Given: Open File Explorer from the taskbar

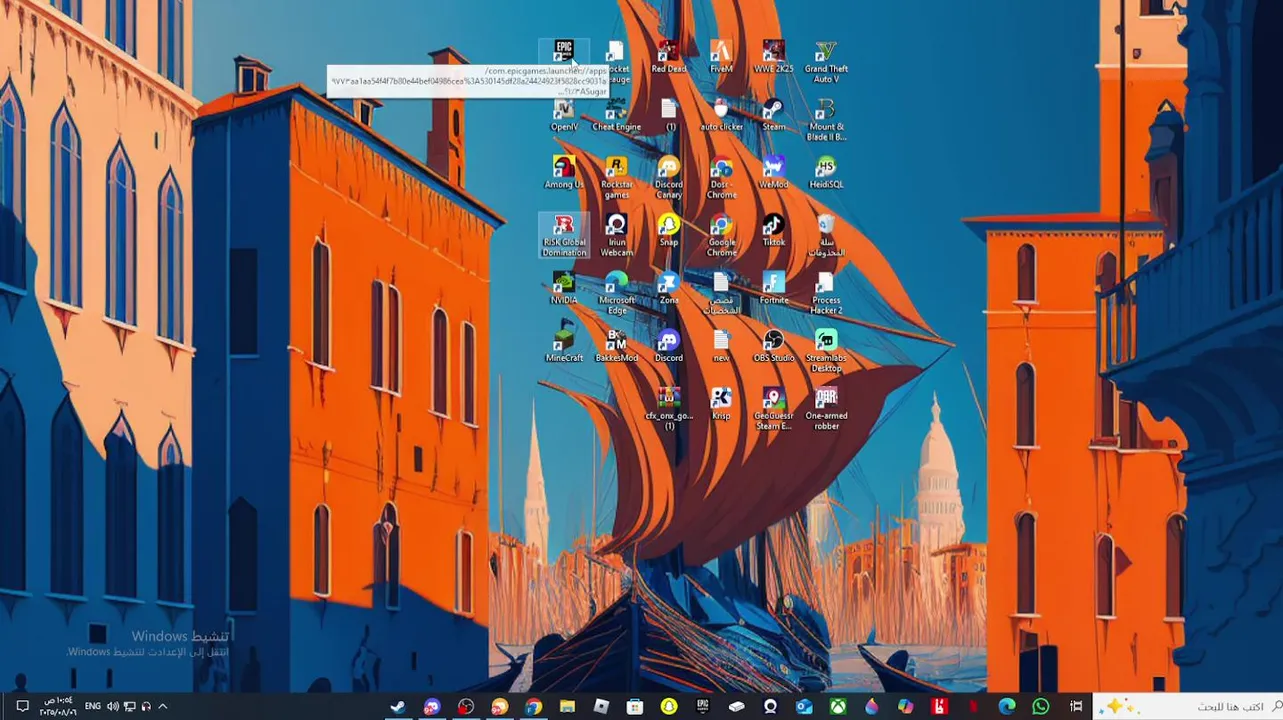Looking at the screenshot, I should pos(567,706).
